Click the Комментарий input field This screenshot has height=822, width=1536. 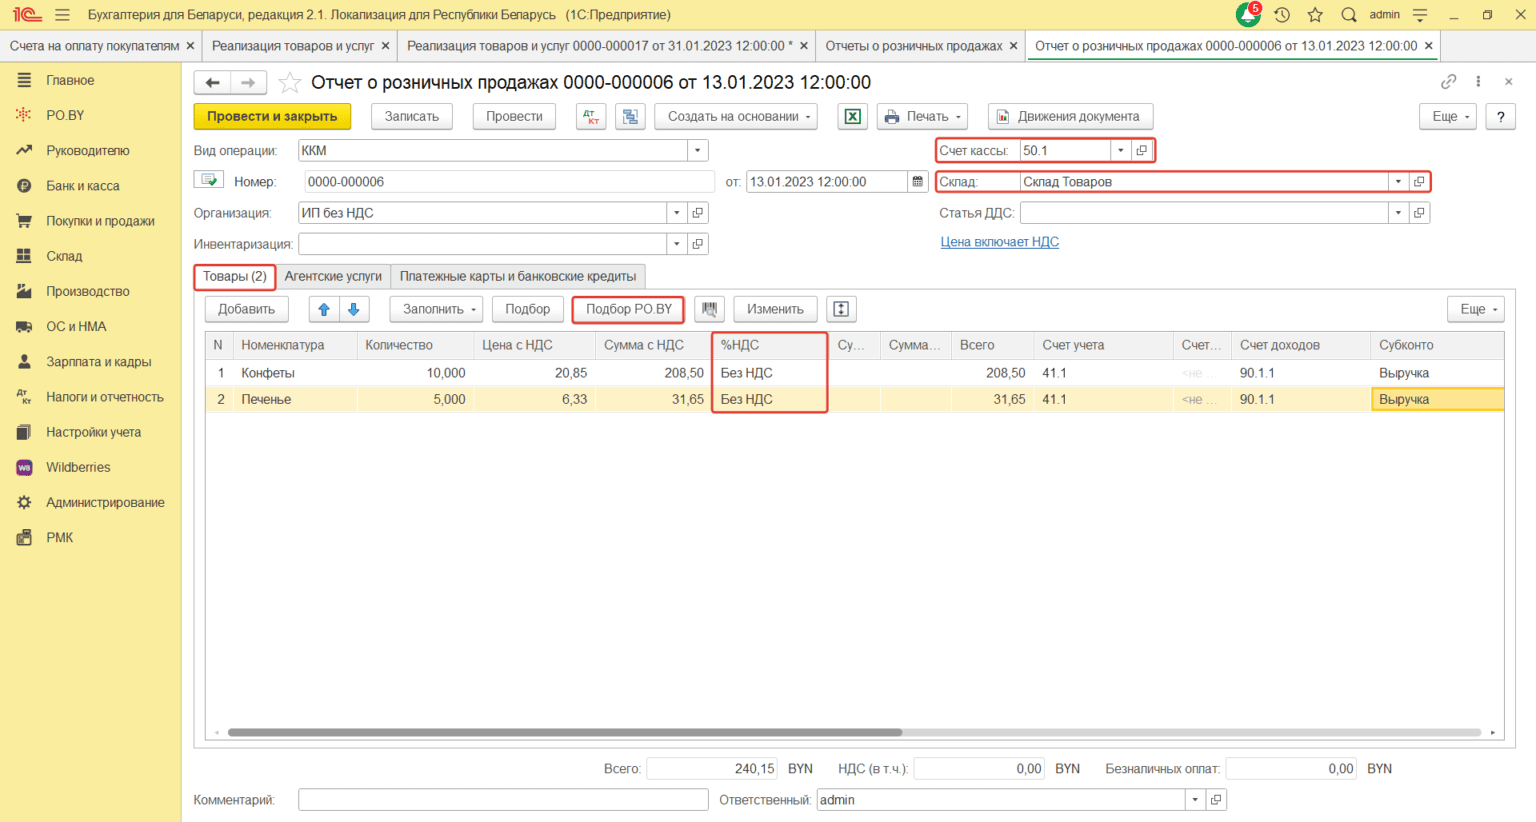[x=503, y=800]
